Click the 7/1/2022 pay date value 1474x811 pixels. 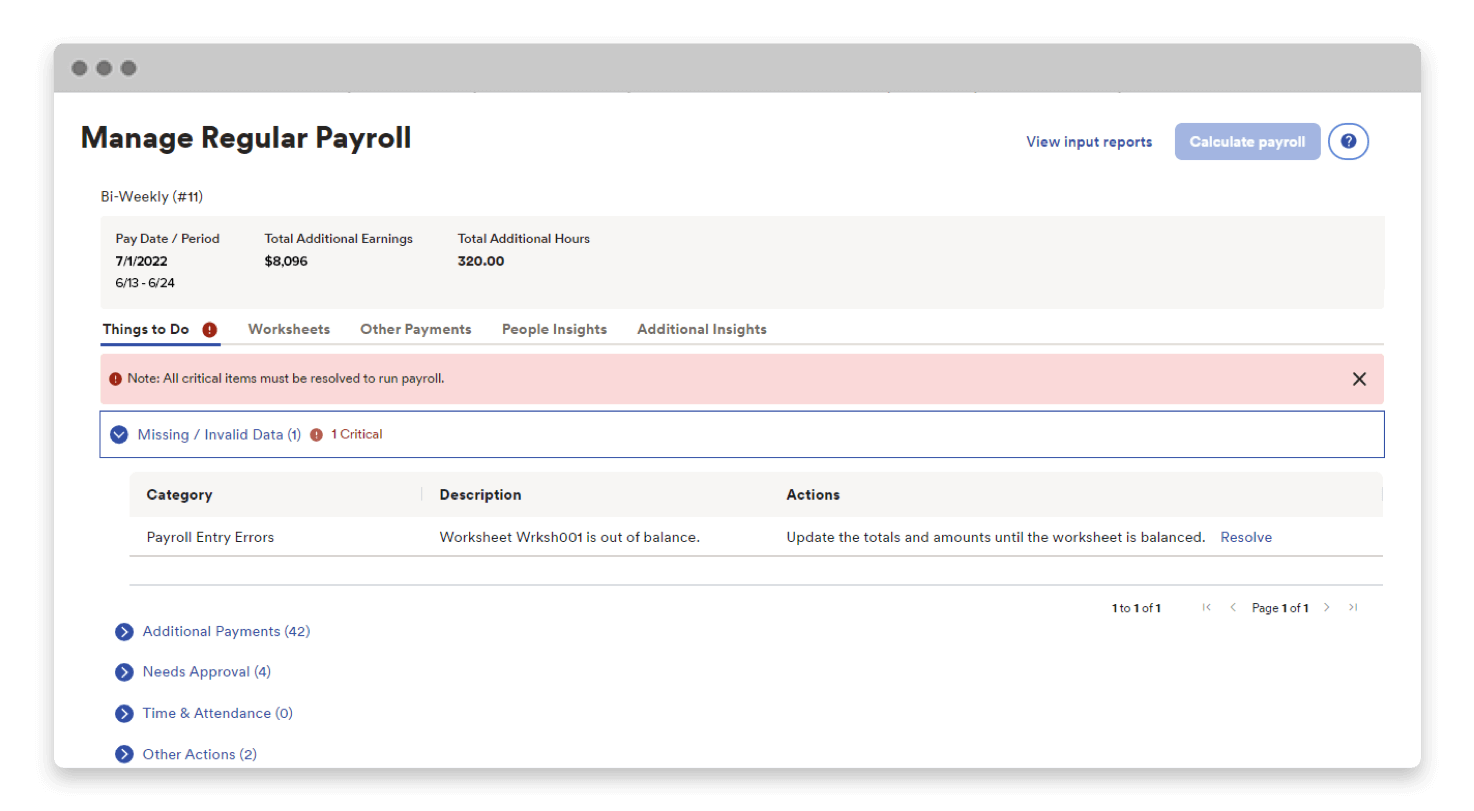(x=142, y=261)
